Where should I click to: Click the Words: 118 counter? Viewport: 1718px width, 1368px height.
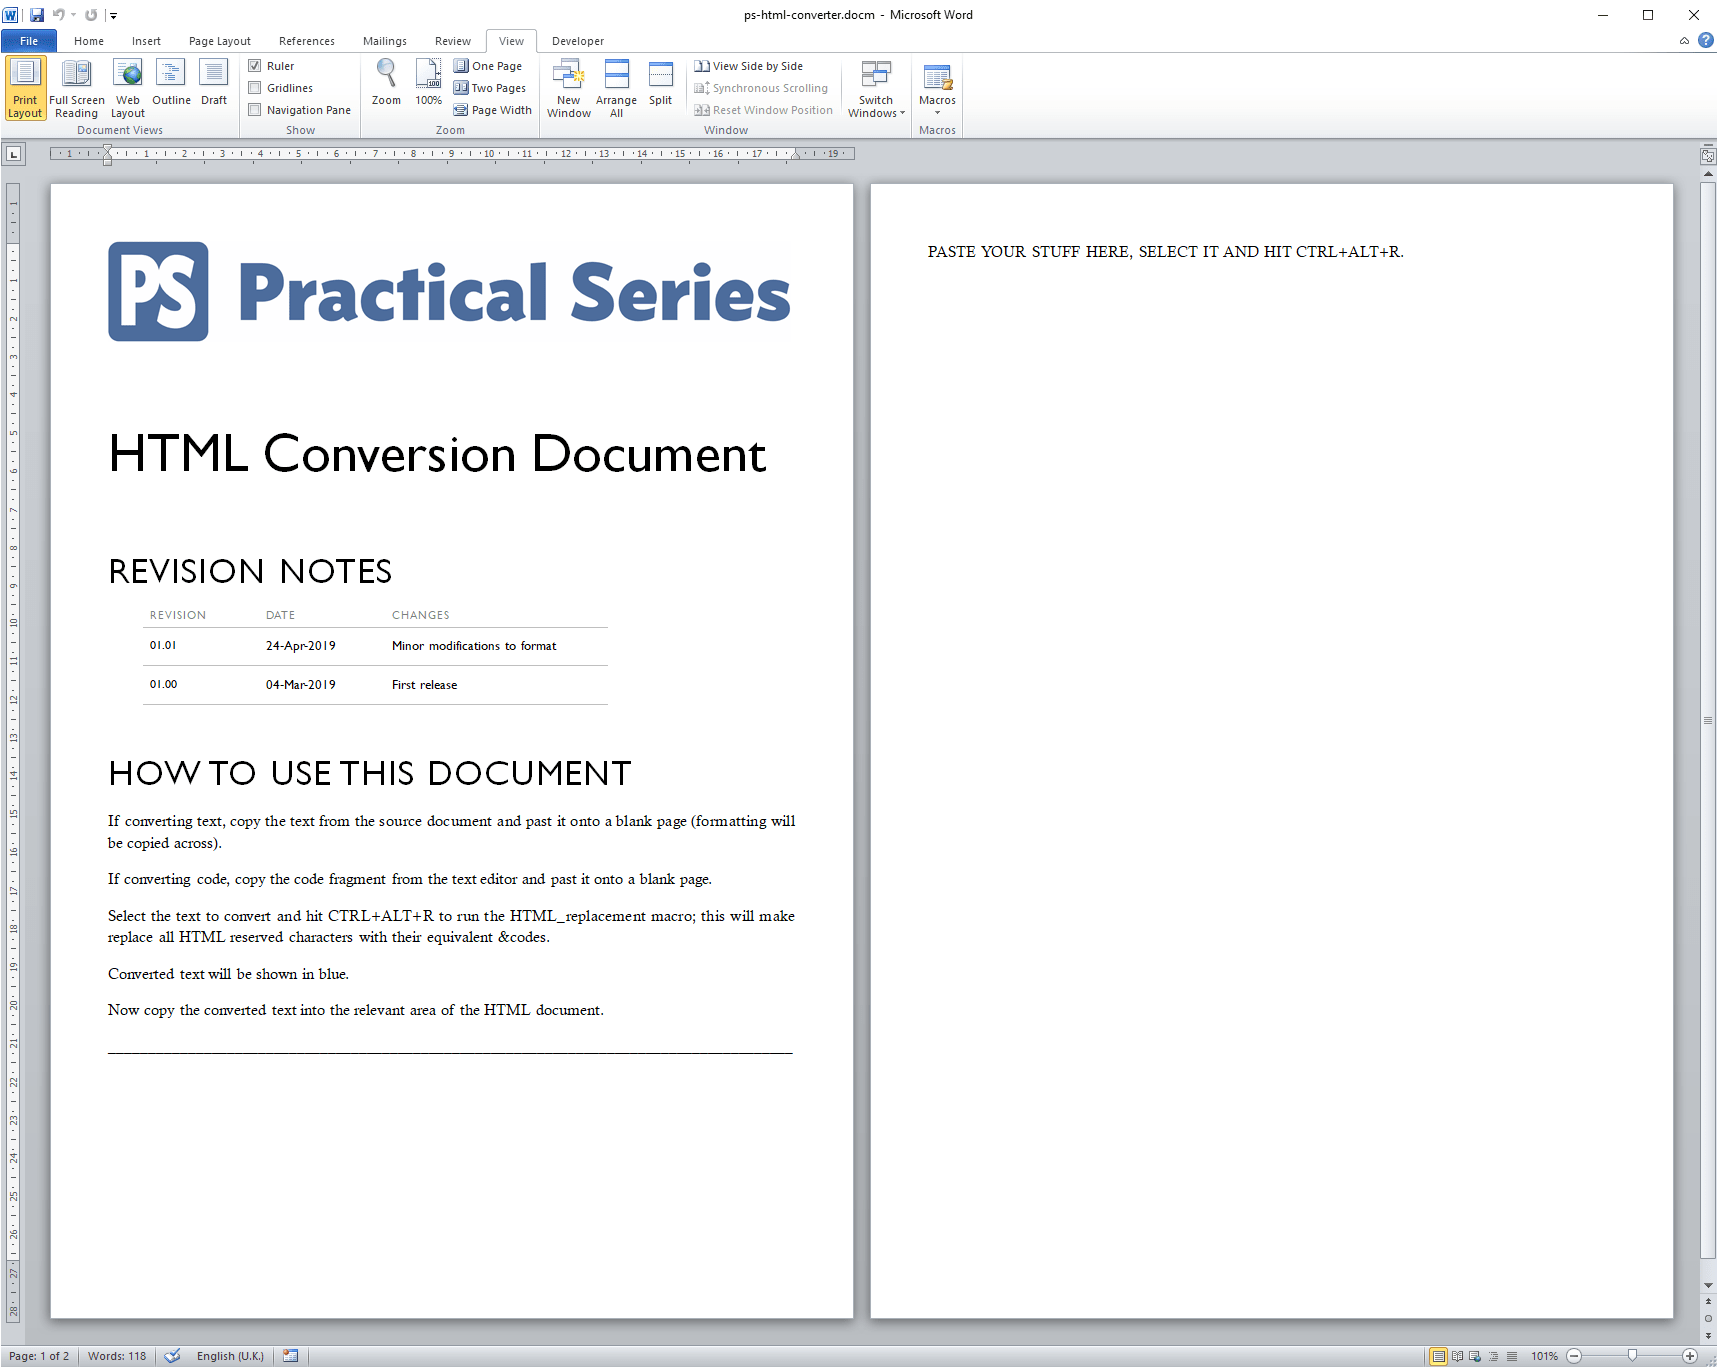pyautogui.click(x=117, y=1356)
